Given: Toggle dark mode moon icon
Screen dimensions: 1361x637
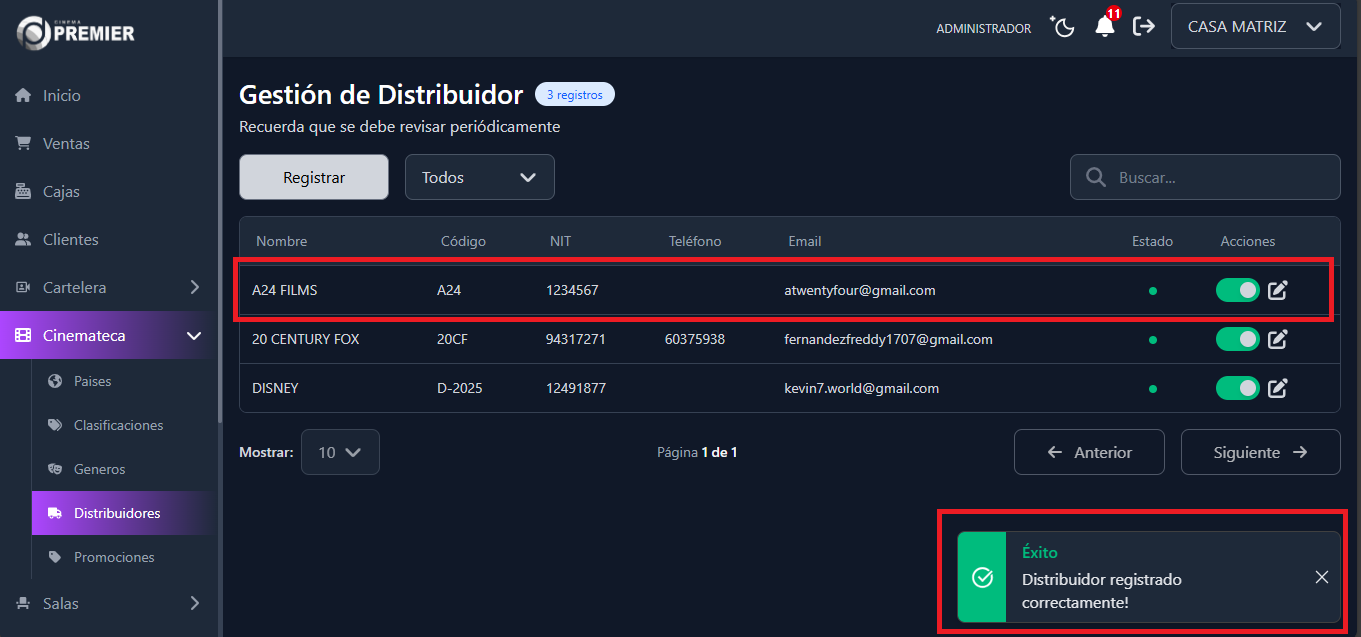Looking at the screenshot, I should (1063, 27).
